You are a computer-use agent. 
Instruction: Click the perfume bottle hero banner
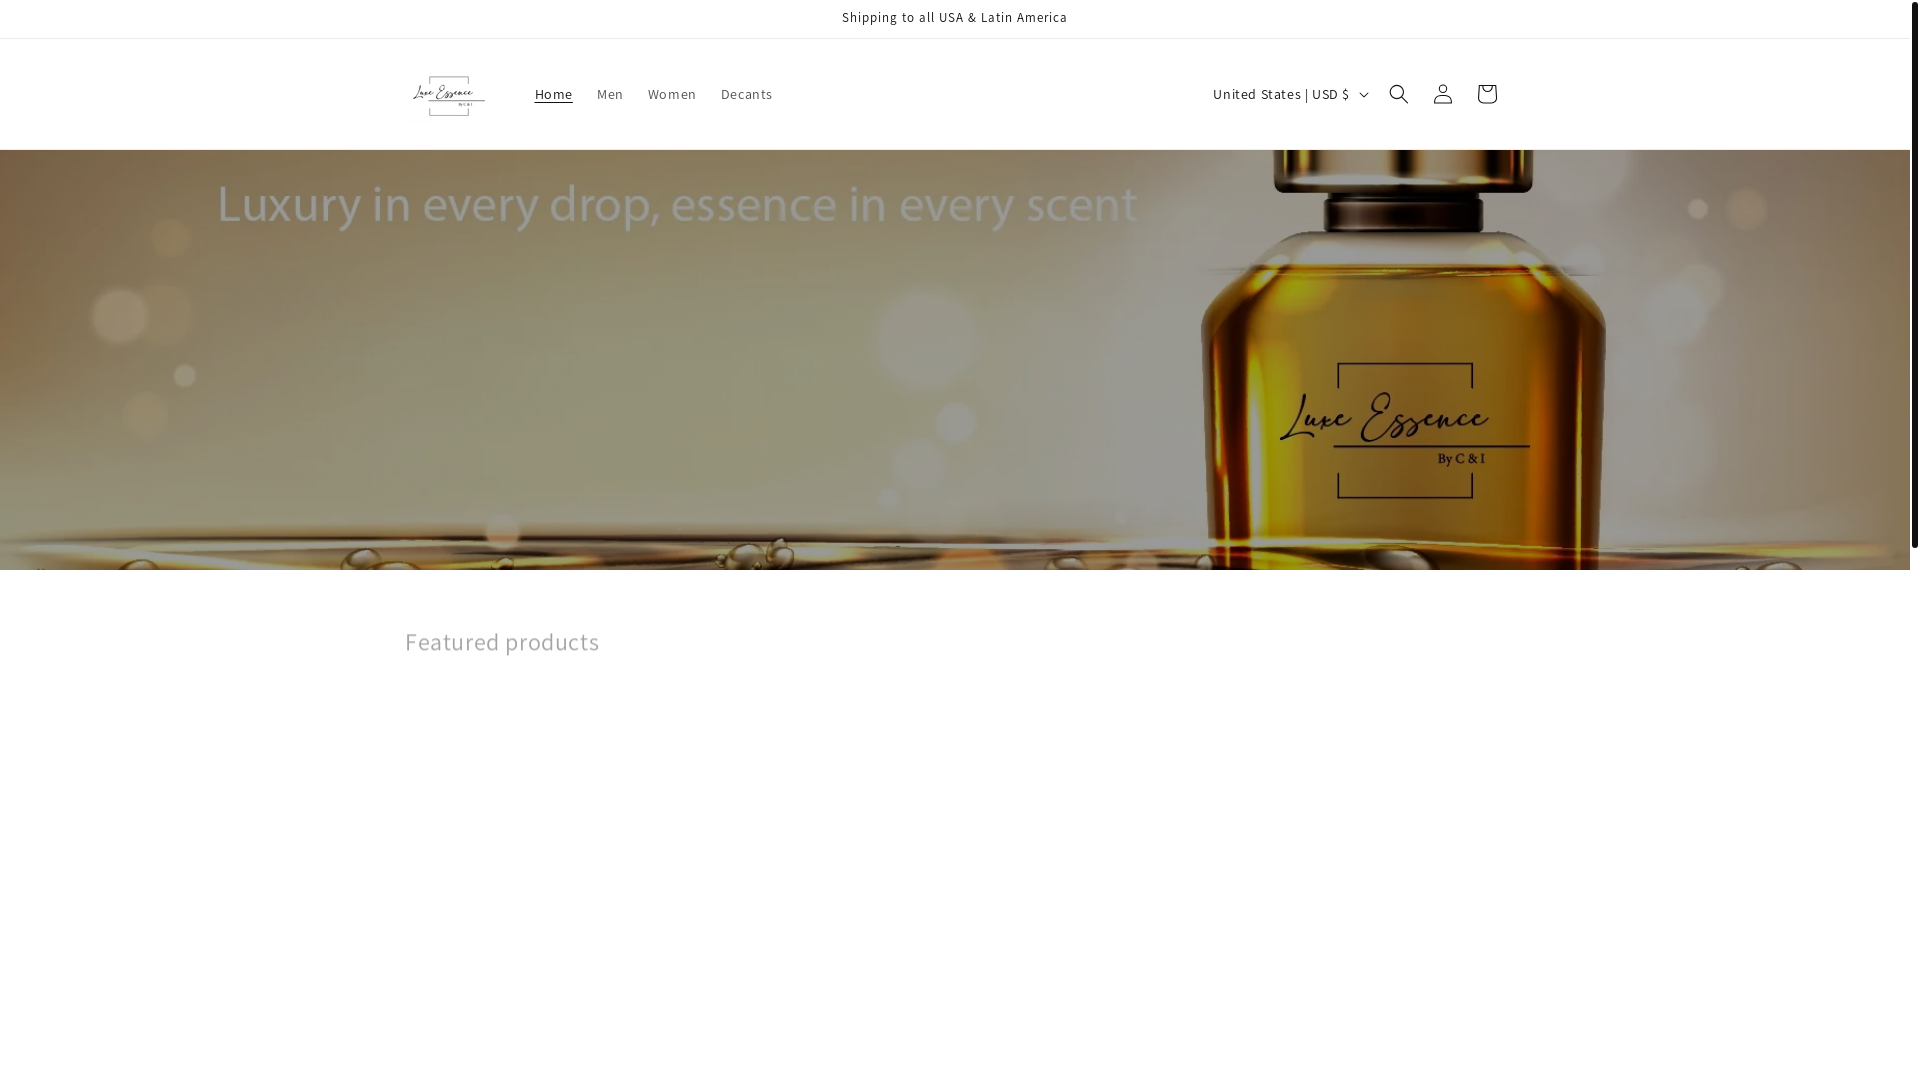(x=955, y=360)
